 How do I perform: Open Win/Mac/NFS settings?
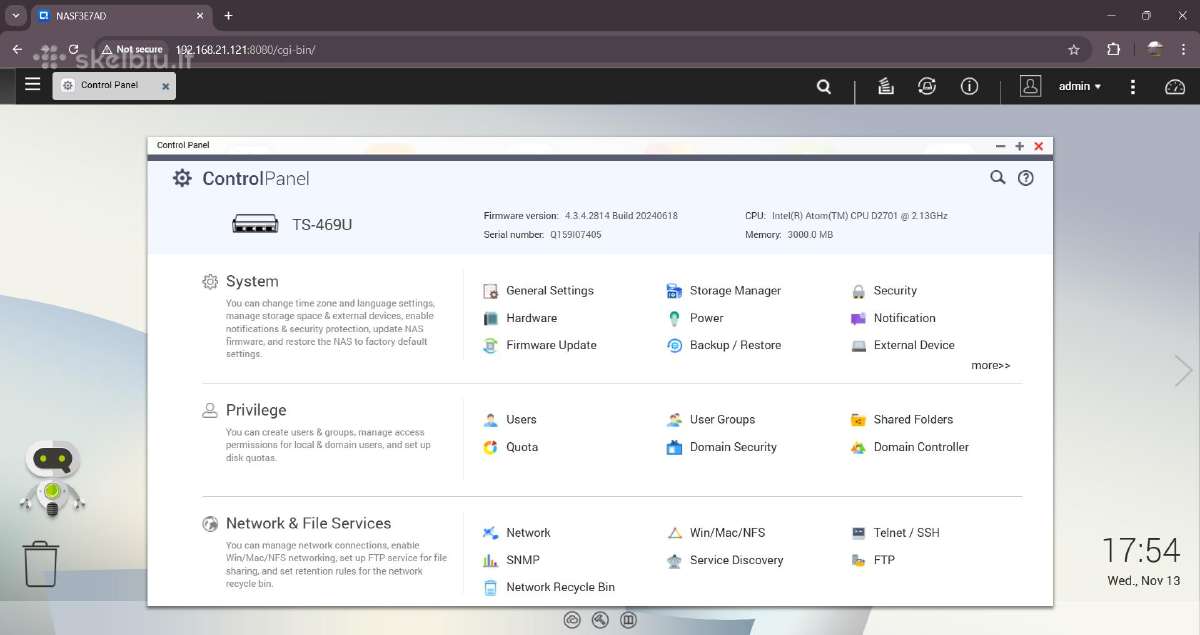(x=716, y=533)
